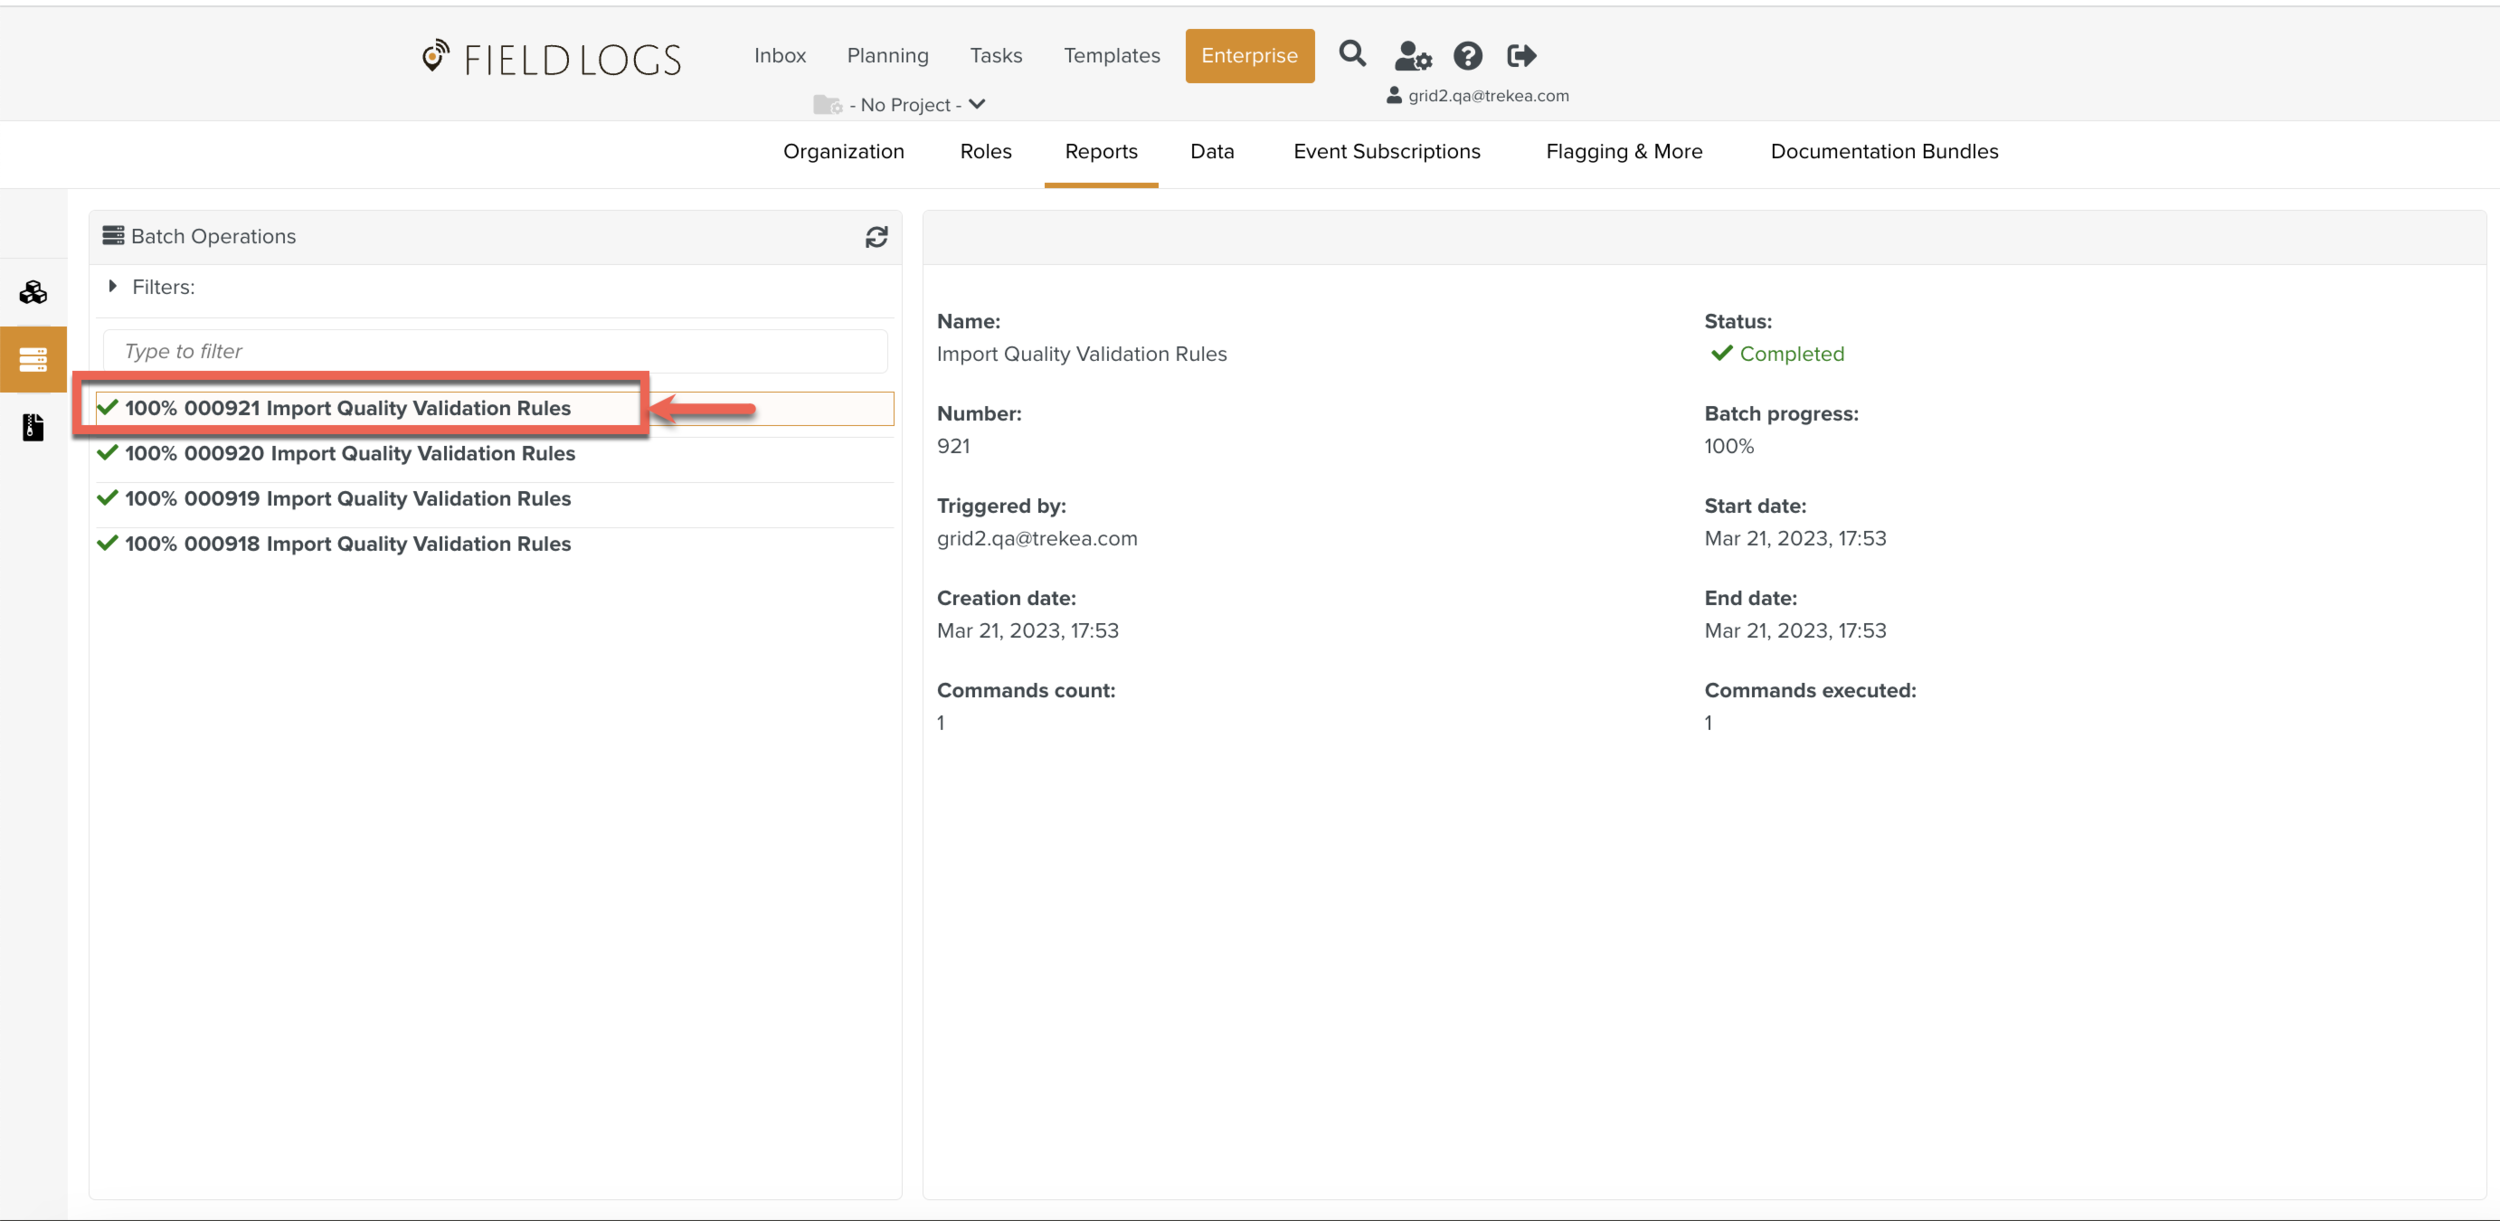
Task: Select the batch operations sidebar icon
Action: pos(33,359)
